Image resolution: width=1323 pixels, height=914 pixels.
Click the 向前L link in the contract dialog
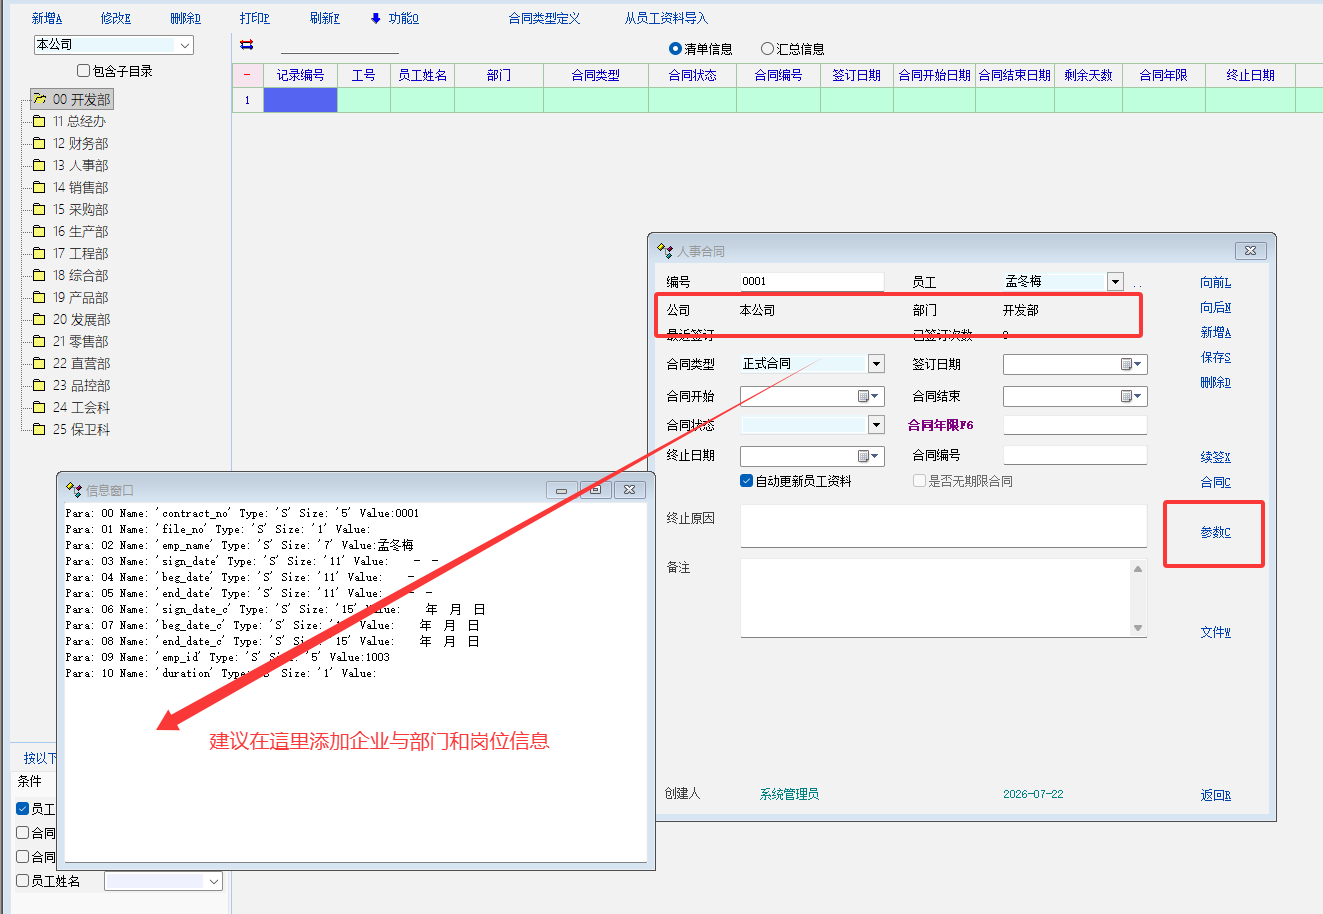1216,283
